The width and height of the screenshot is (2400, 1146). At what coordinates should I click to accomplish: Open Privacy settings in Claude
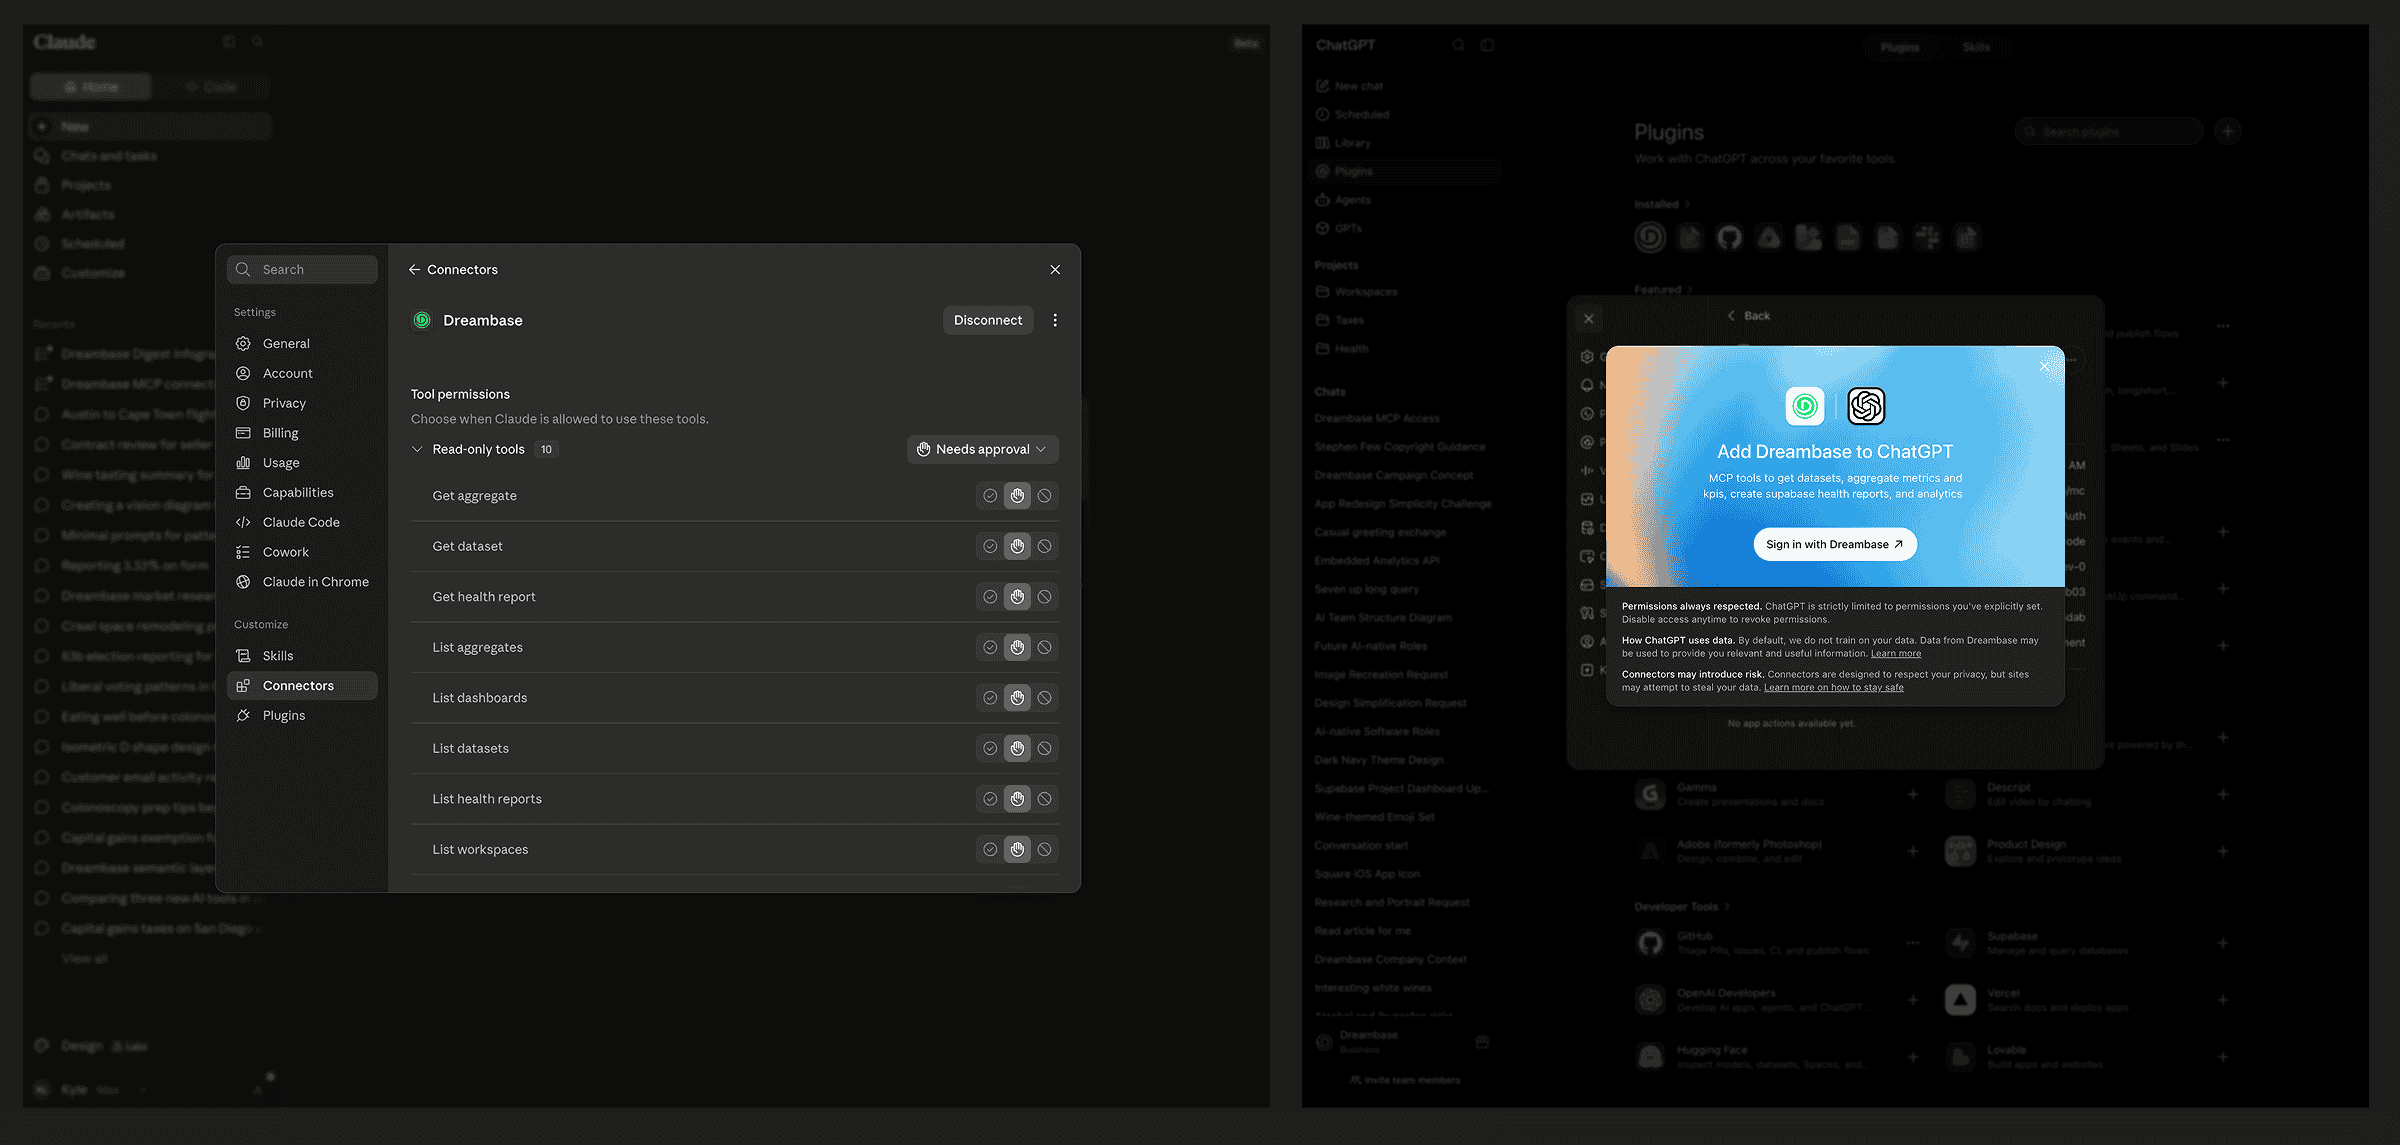[302, 404]
